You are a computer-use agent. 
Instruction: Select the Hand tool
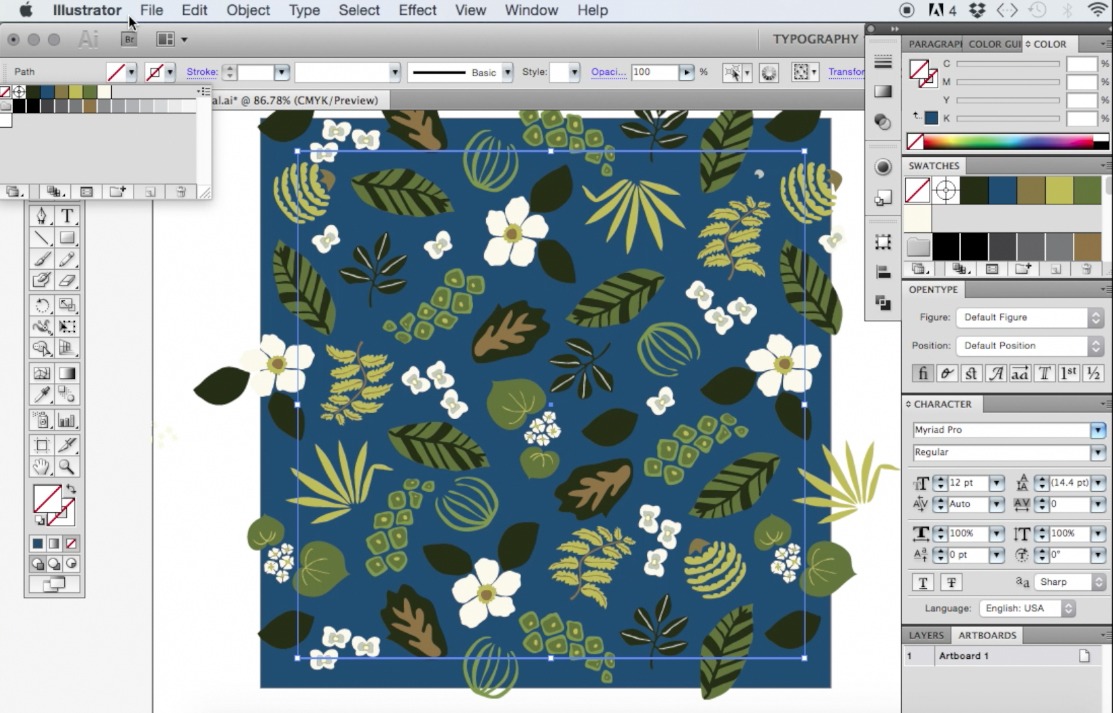(41, 467)
